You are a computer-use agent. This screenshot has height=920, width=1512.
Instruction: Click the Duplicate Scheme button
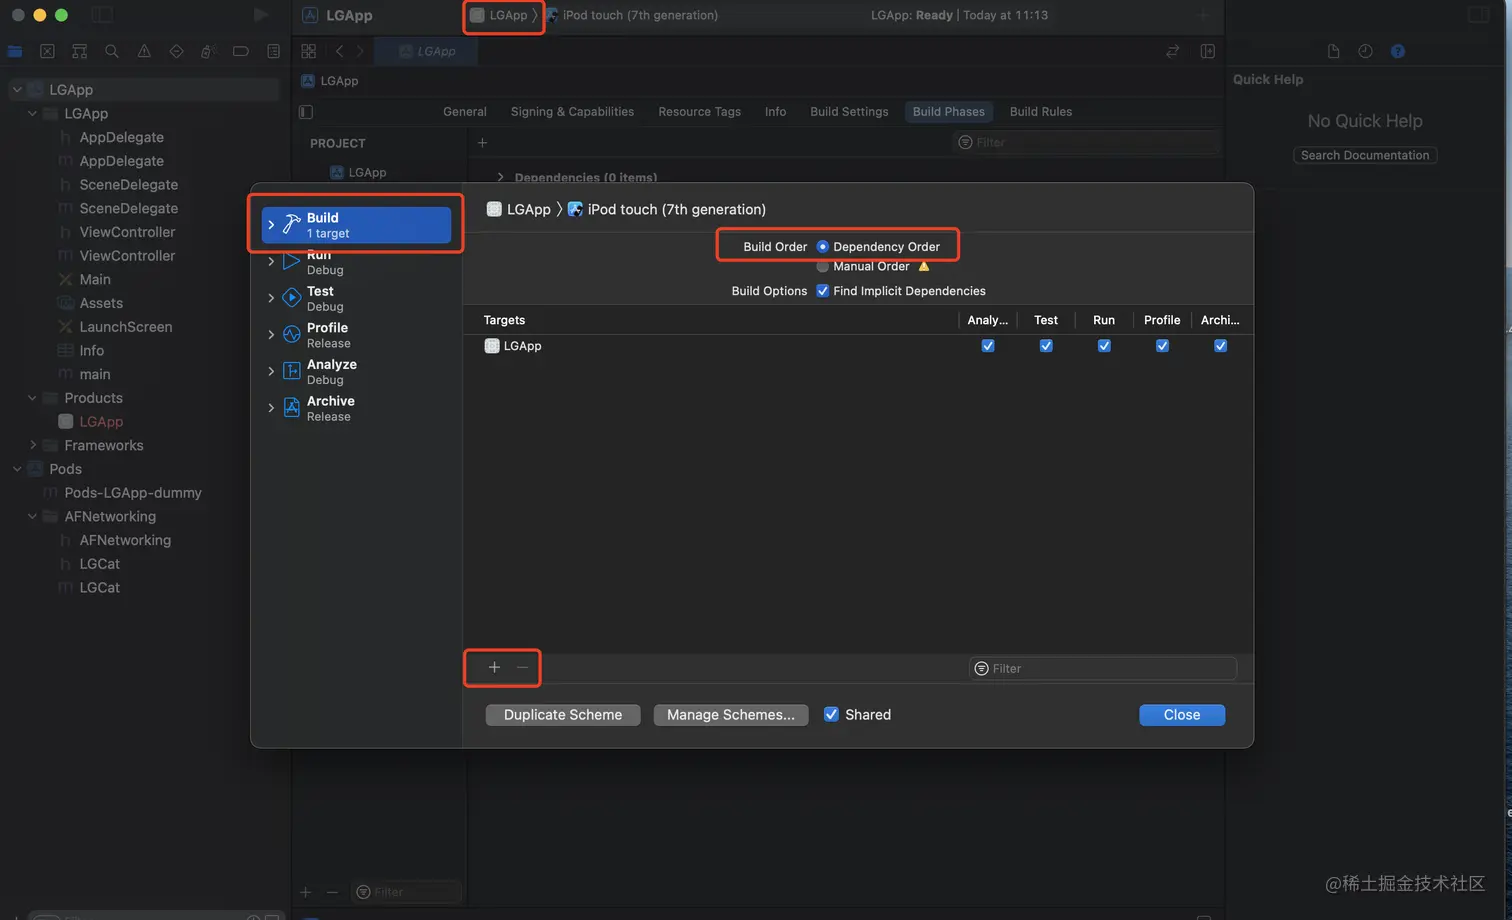click(x=563, y=715)
